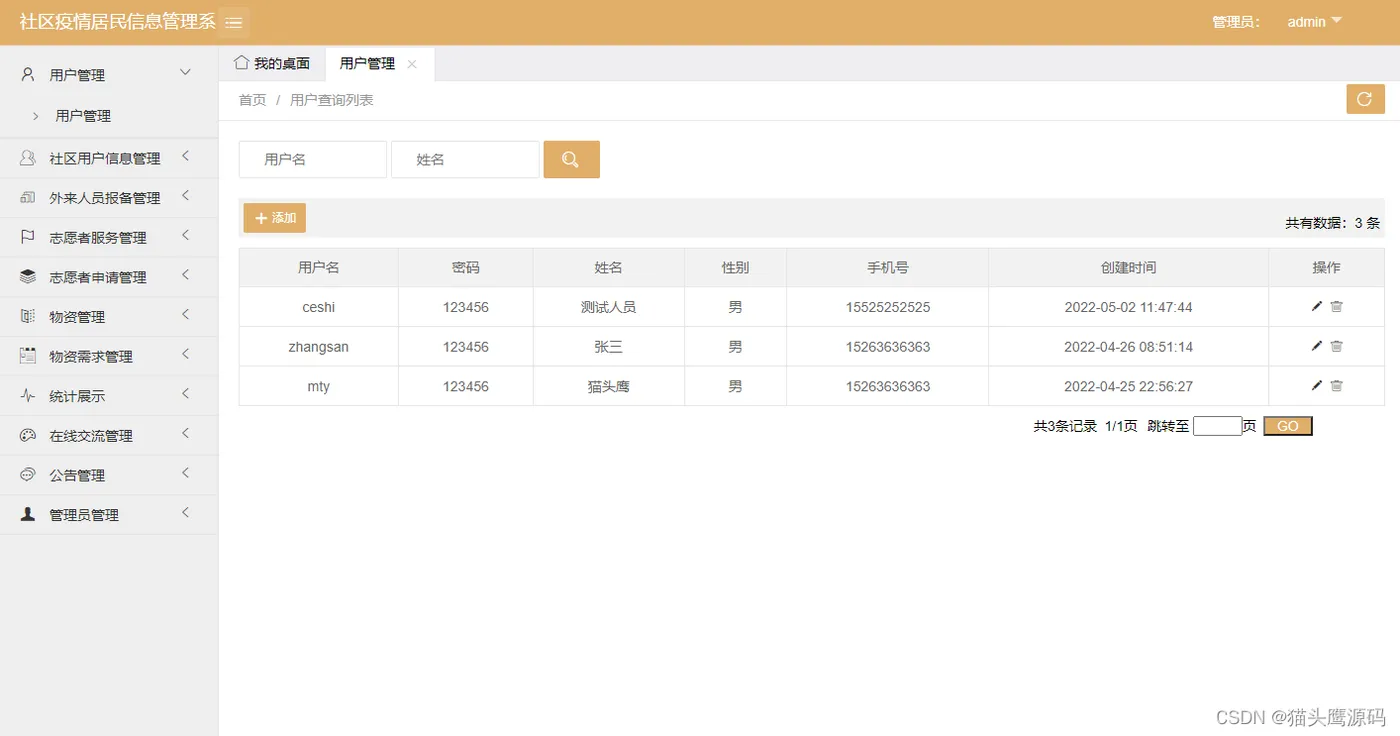Click phone number 15525252525
Screen dimensions: 1400x736
(888, 307)
